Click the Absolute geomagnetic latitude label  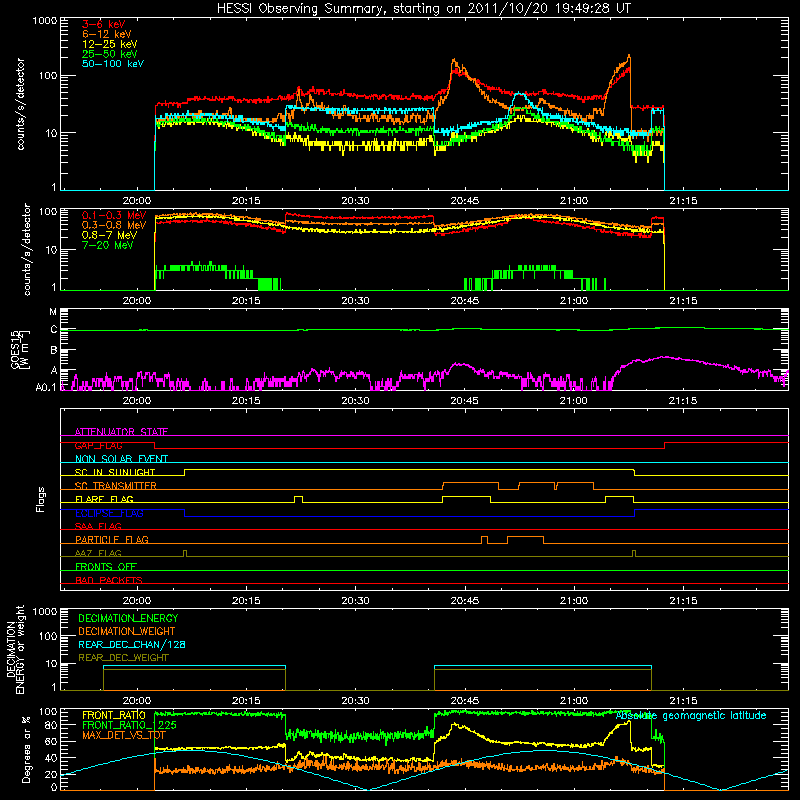click(x=691, y=716)
